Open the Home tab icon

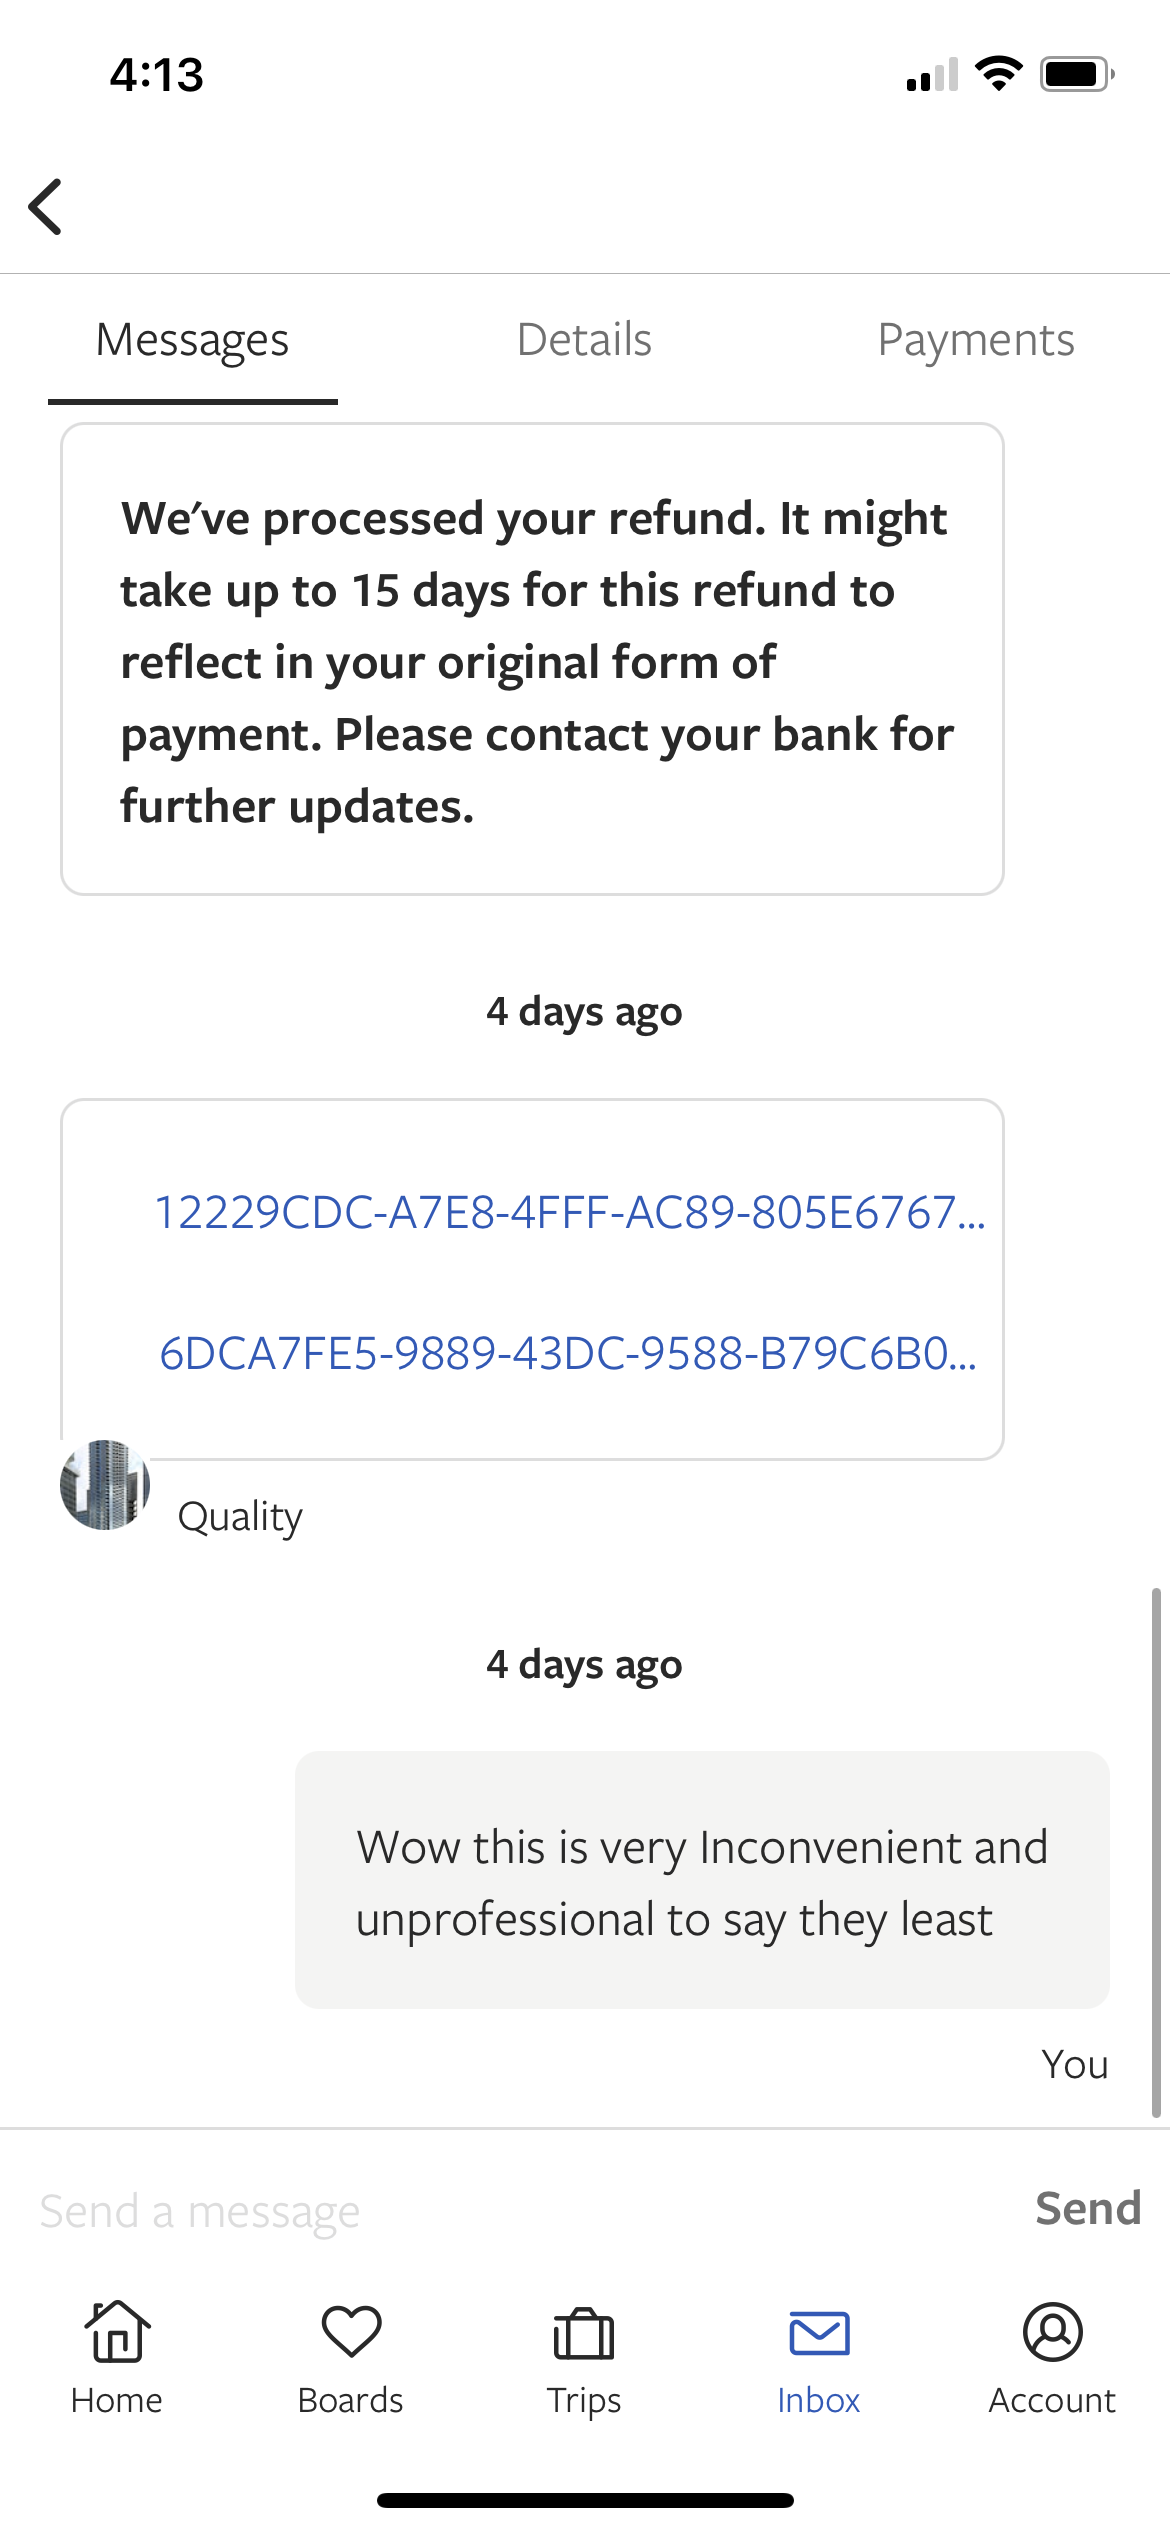(117, 2331)
